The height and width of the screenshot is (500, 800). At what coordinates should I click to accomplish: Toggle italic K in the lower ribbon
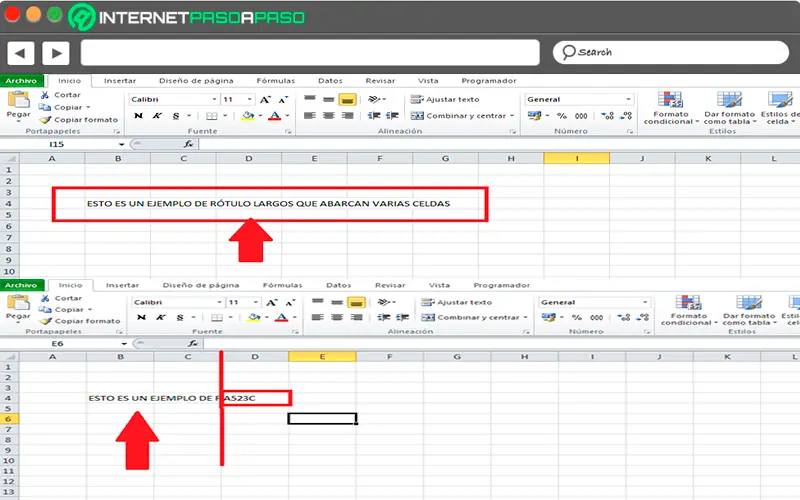click(x=161, y=317)
